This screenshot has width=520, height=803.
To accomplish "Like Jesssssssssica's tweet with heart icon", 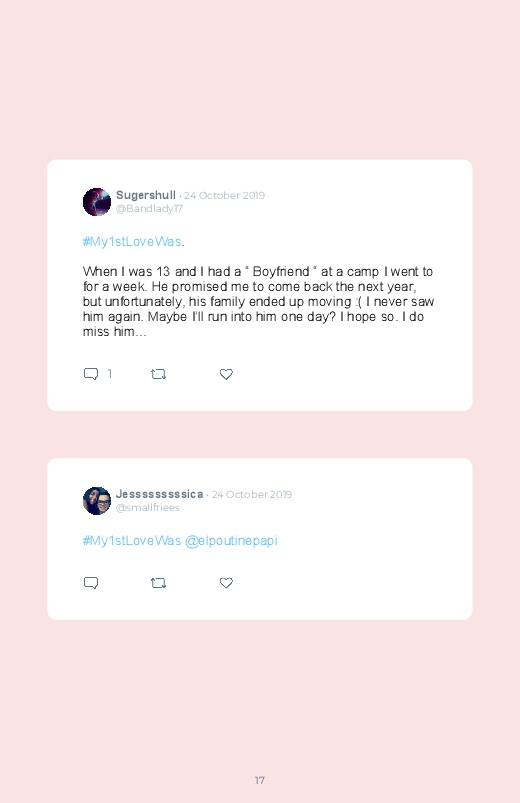I will 226,583.
